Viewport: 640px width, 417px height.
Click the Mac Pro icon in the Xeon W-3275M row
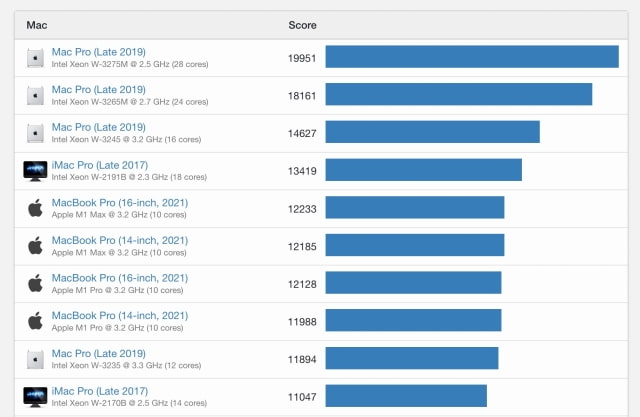point(35,58)
